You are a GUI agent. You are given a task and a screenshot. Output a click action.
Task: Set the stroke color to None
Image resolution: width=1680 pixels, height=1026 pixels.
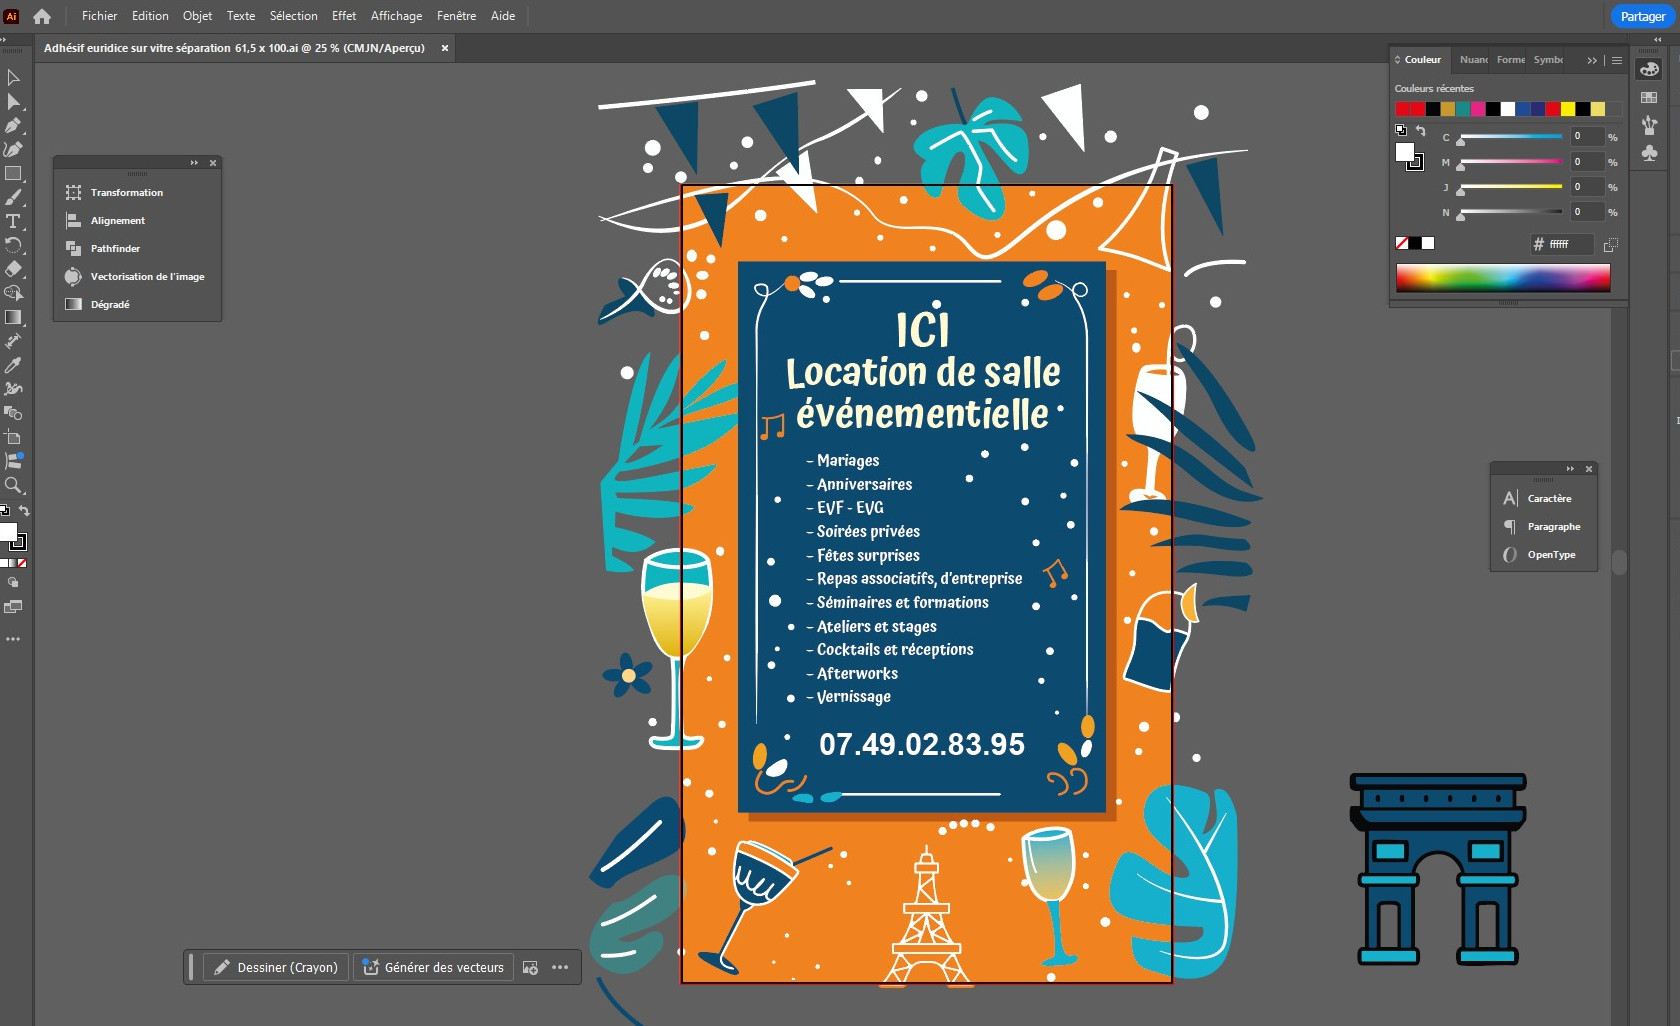tap(22, 562)
